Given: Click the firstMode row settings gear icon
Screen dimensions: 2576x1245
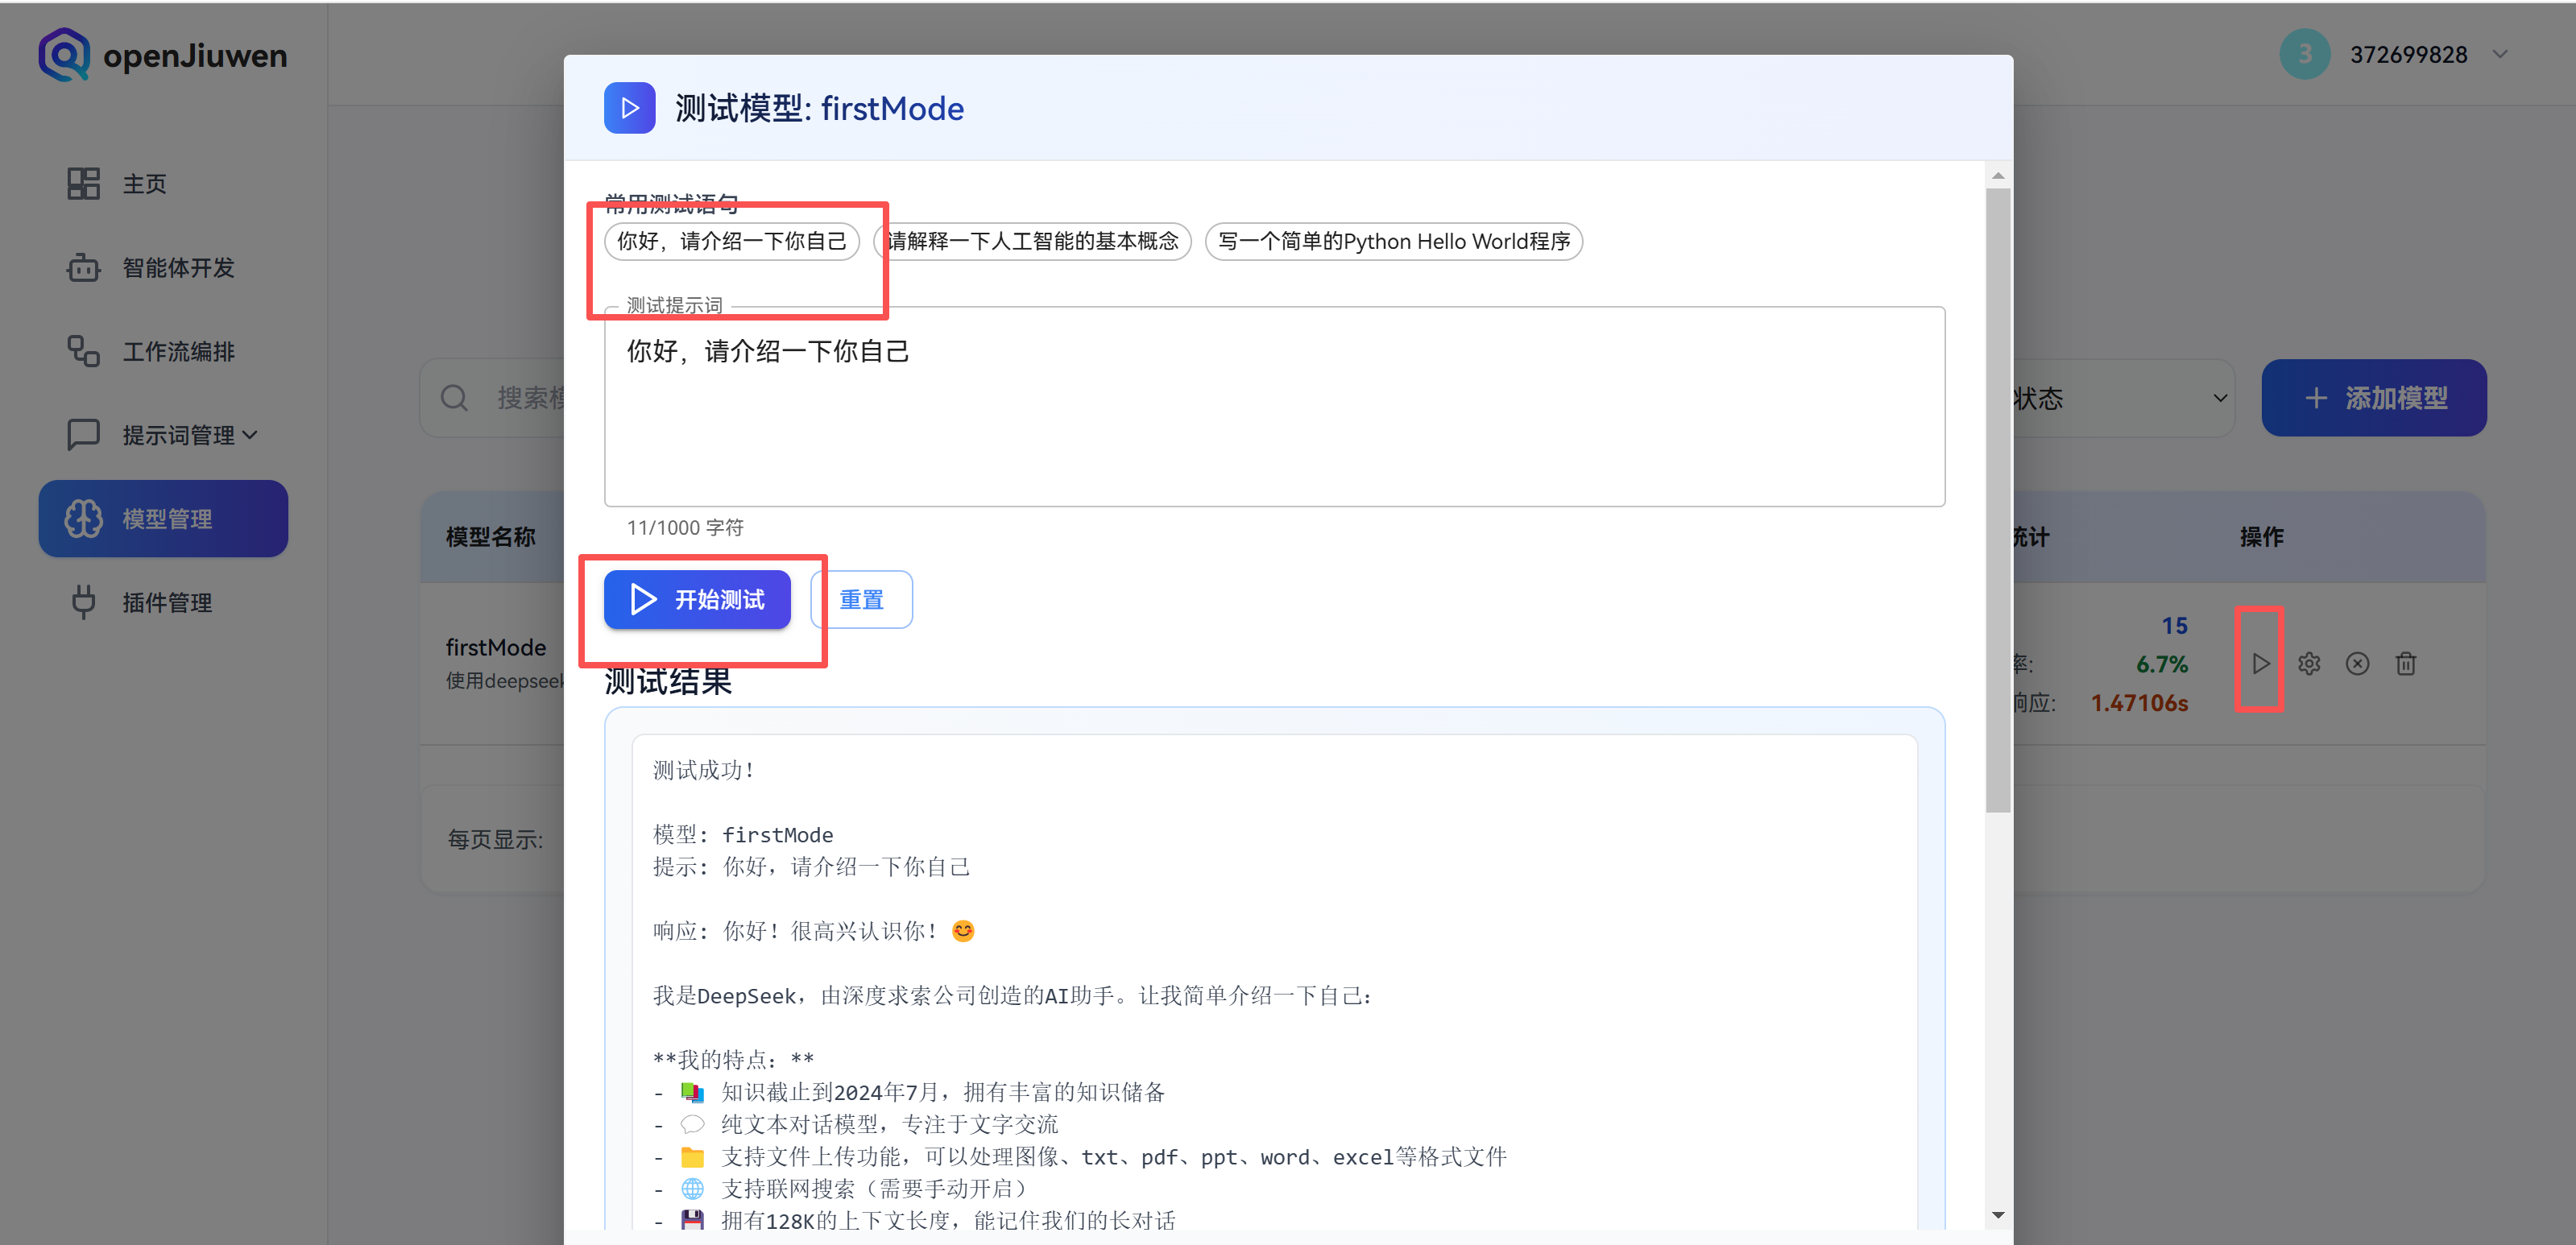Looking at the screenshot, I should click(x=2309, y=664).
